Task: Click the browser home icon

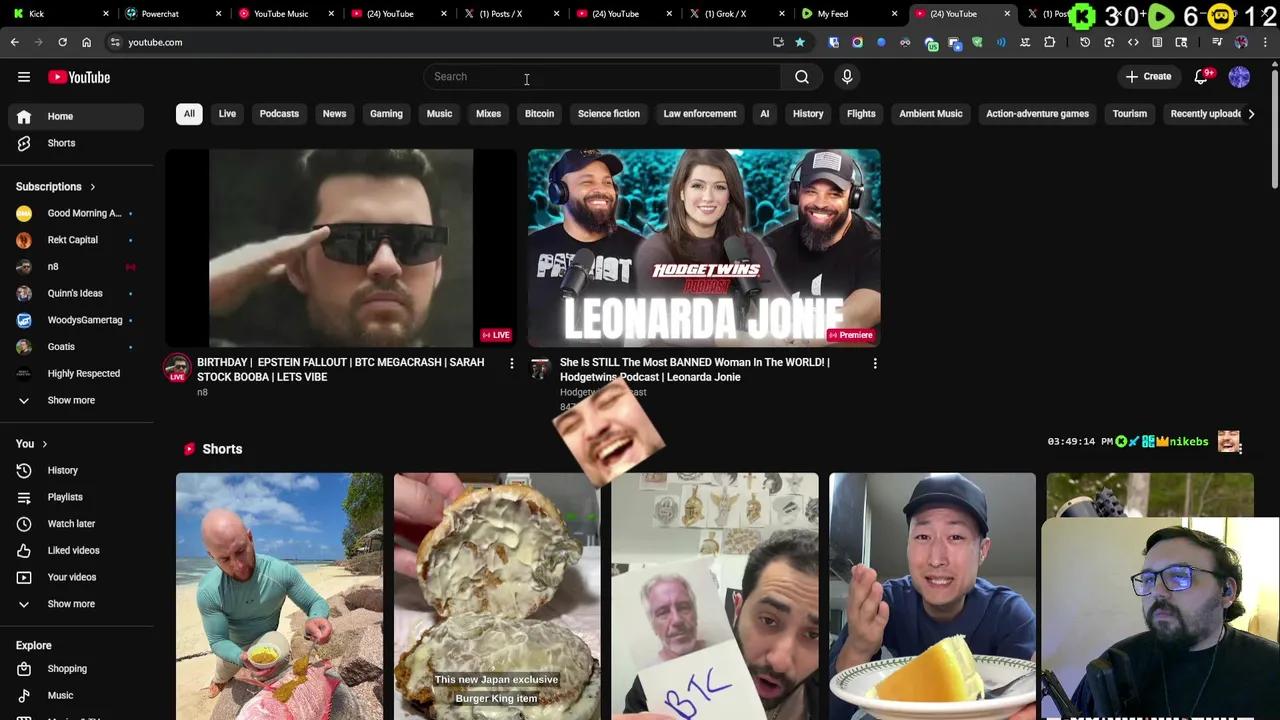Action: (x=86, y=42)
